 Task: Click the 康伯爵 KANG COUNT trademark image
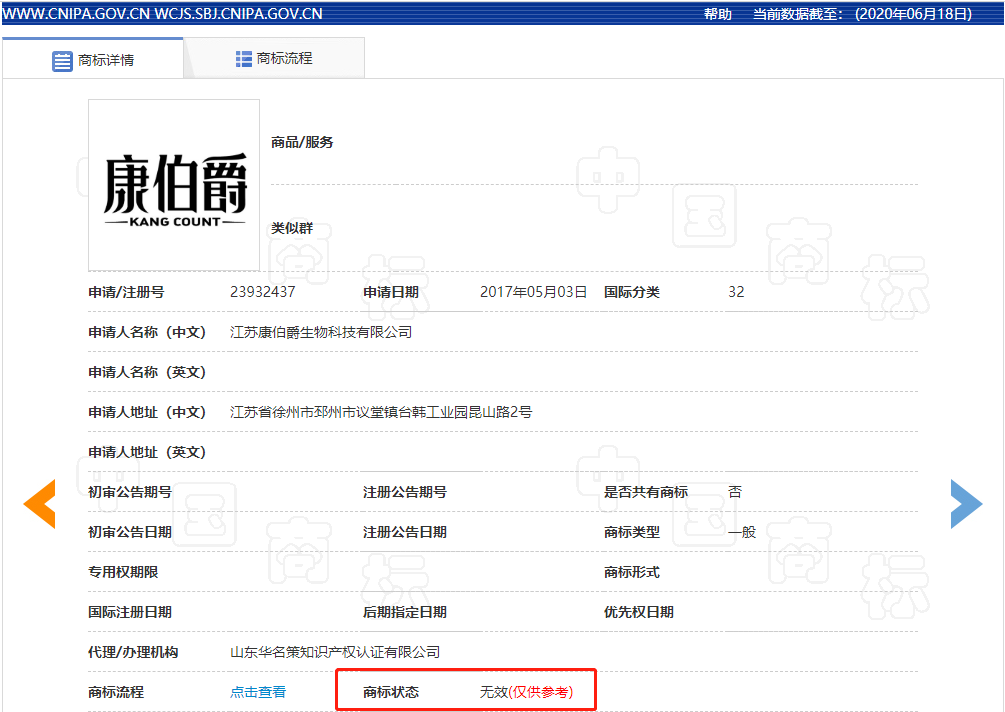coord(174,185)
